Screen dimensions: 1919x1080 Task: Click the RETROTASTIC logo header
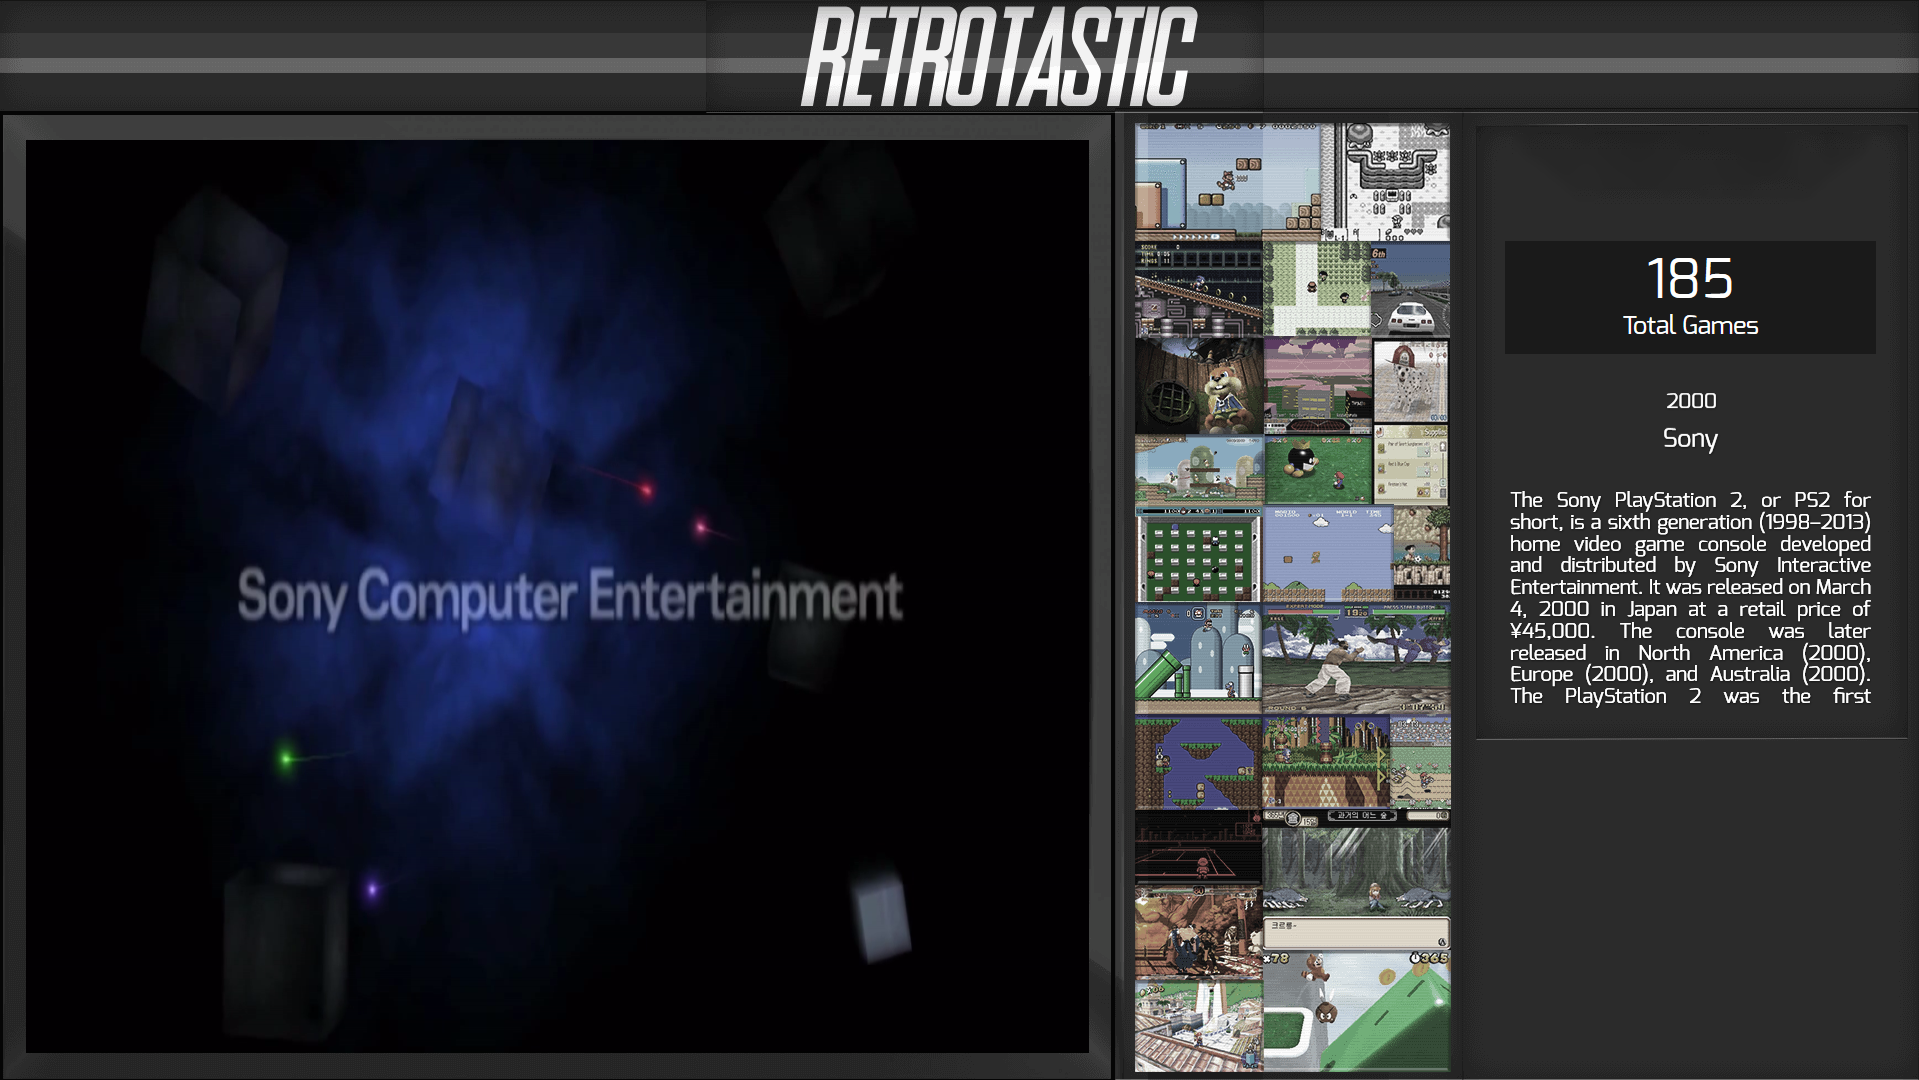point(997,56)
